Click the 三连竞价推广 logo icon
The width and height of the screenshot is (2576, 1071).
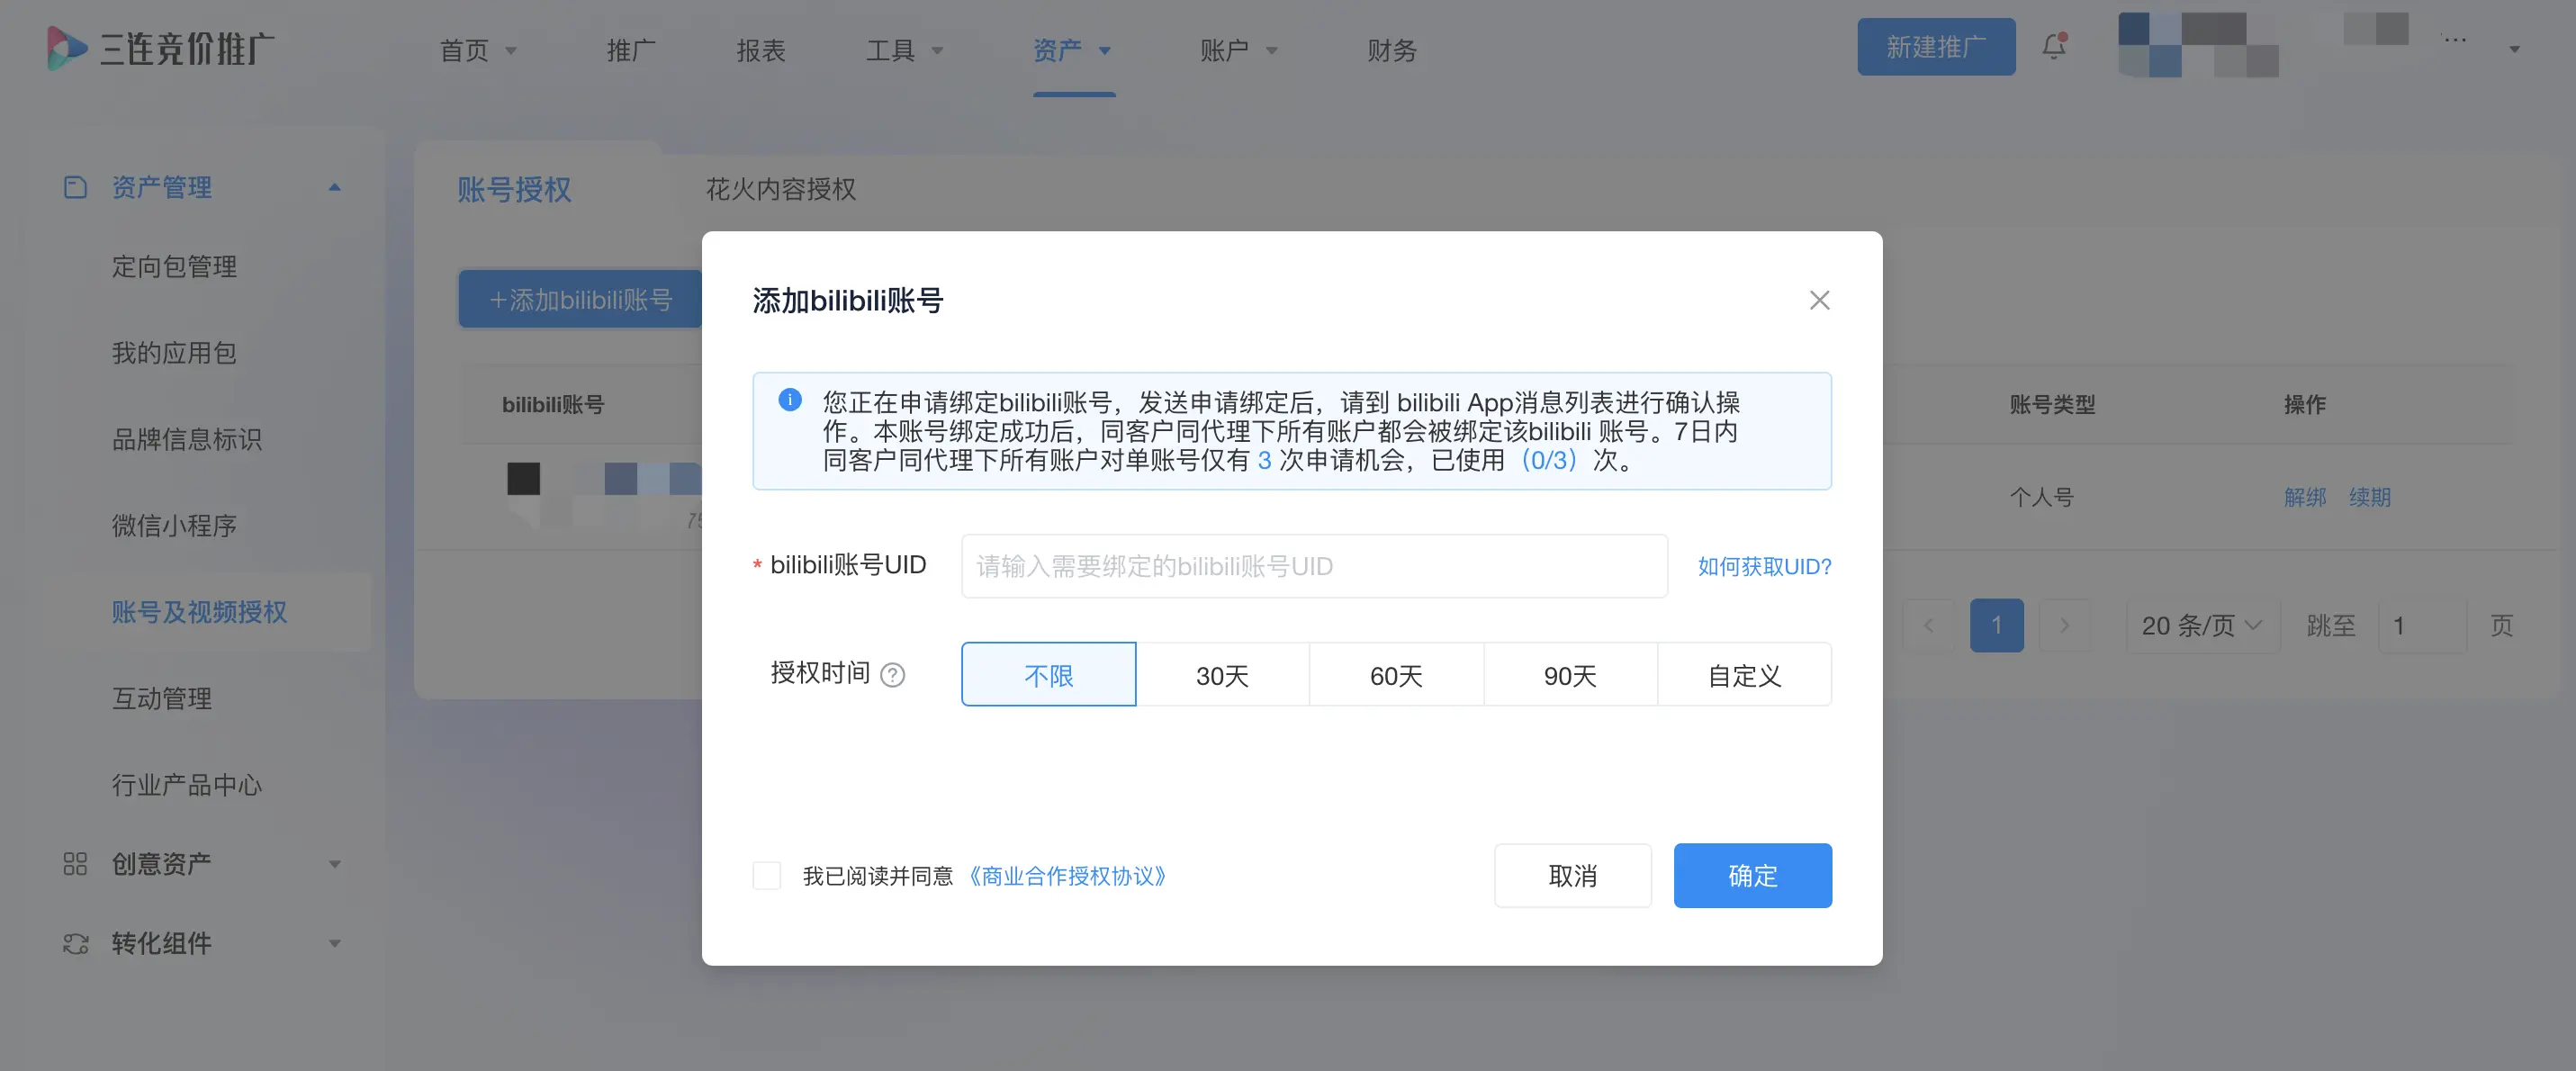pos(67,48)
